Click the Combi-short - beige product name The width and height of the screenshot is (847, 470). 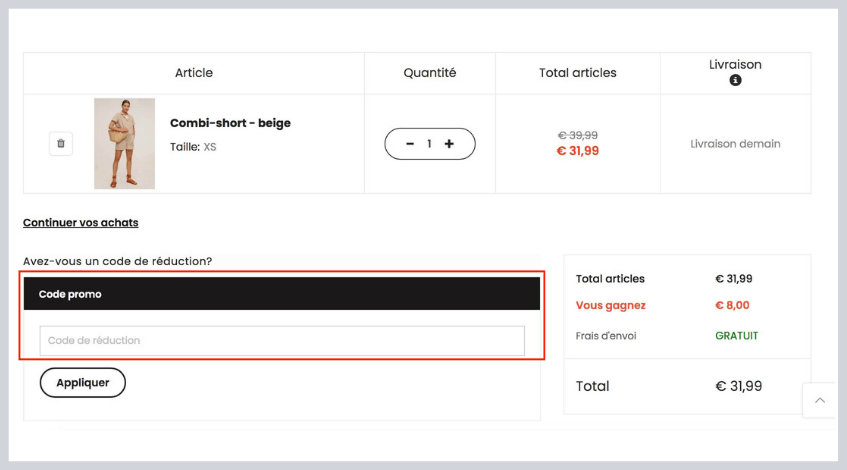click(230, 123)
